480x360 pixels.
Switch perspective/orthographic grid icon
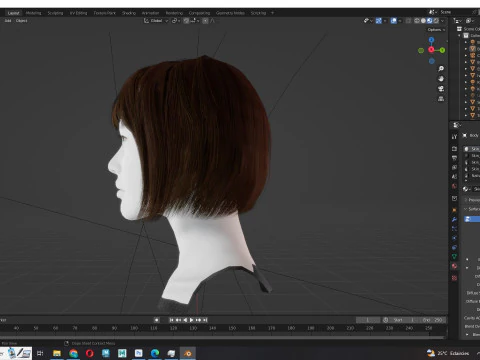pyautogui.click(x=441, y=99)
